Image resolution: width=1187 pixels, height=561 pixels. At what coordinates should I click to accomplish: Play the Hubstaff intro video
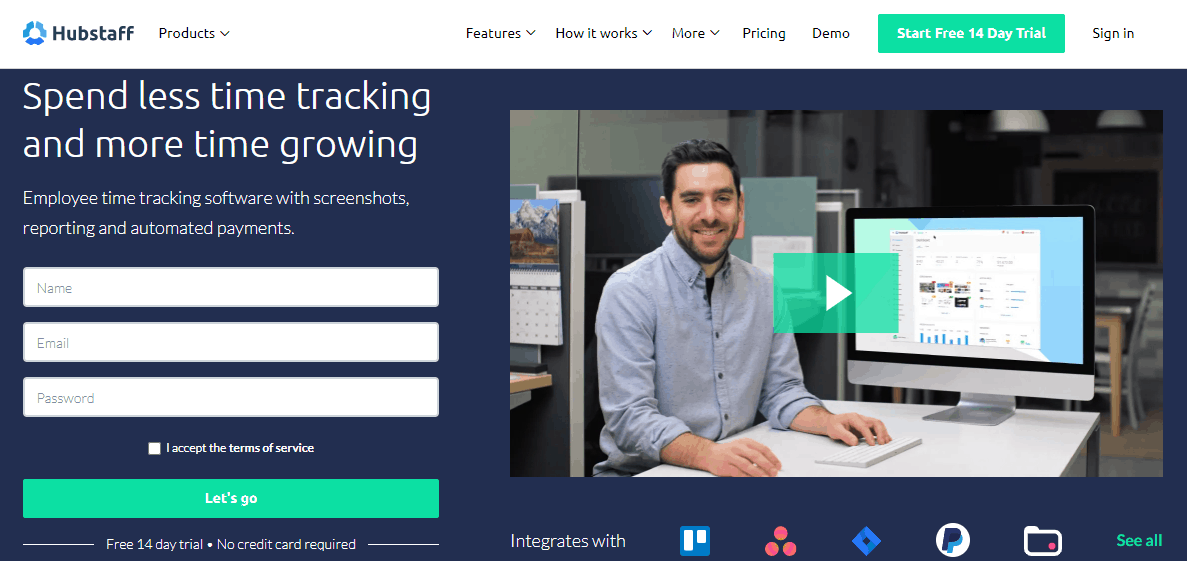tap(836, 293)
